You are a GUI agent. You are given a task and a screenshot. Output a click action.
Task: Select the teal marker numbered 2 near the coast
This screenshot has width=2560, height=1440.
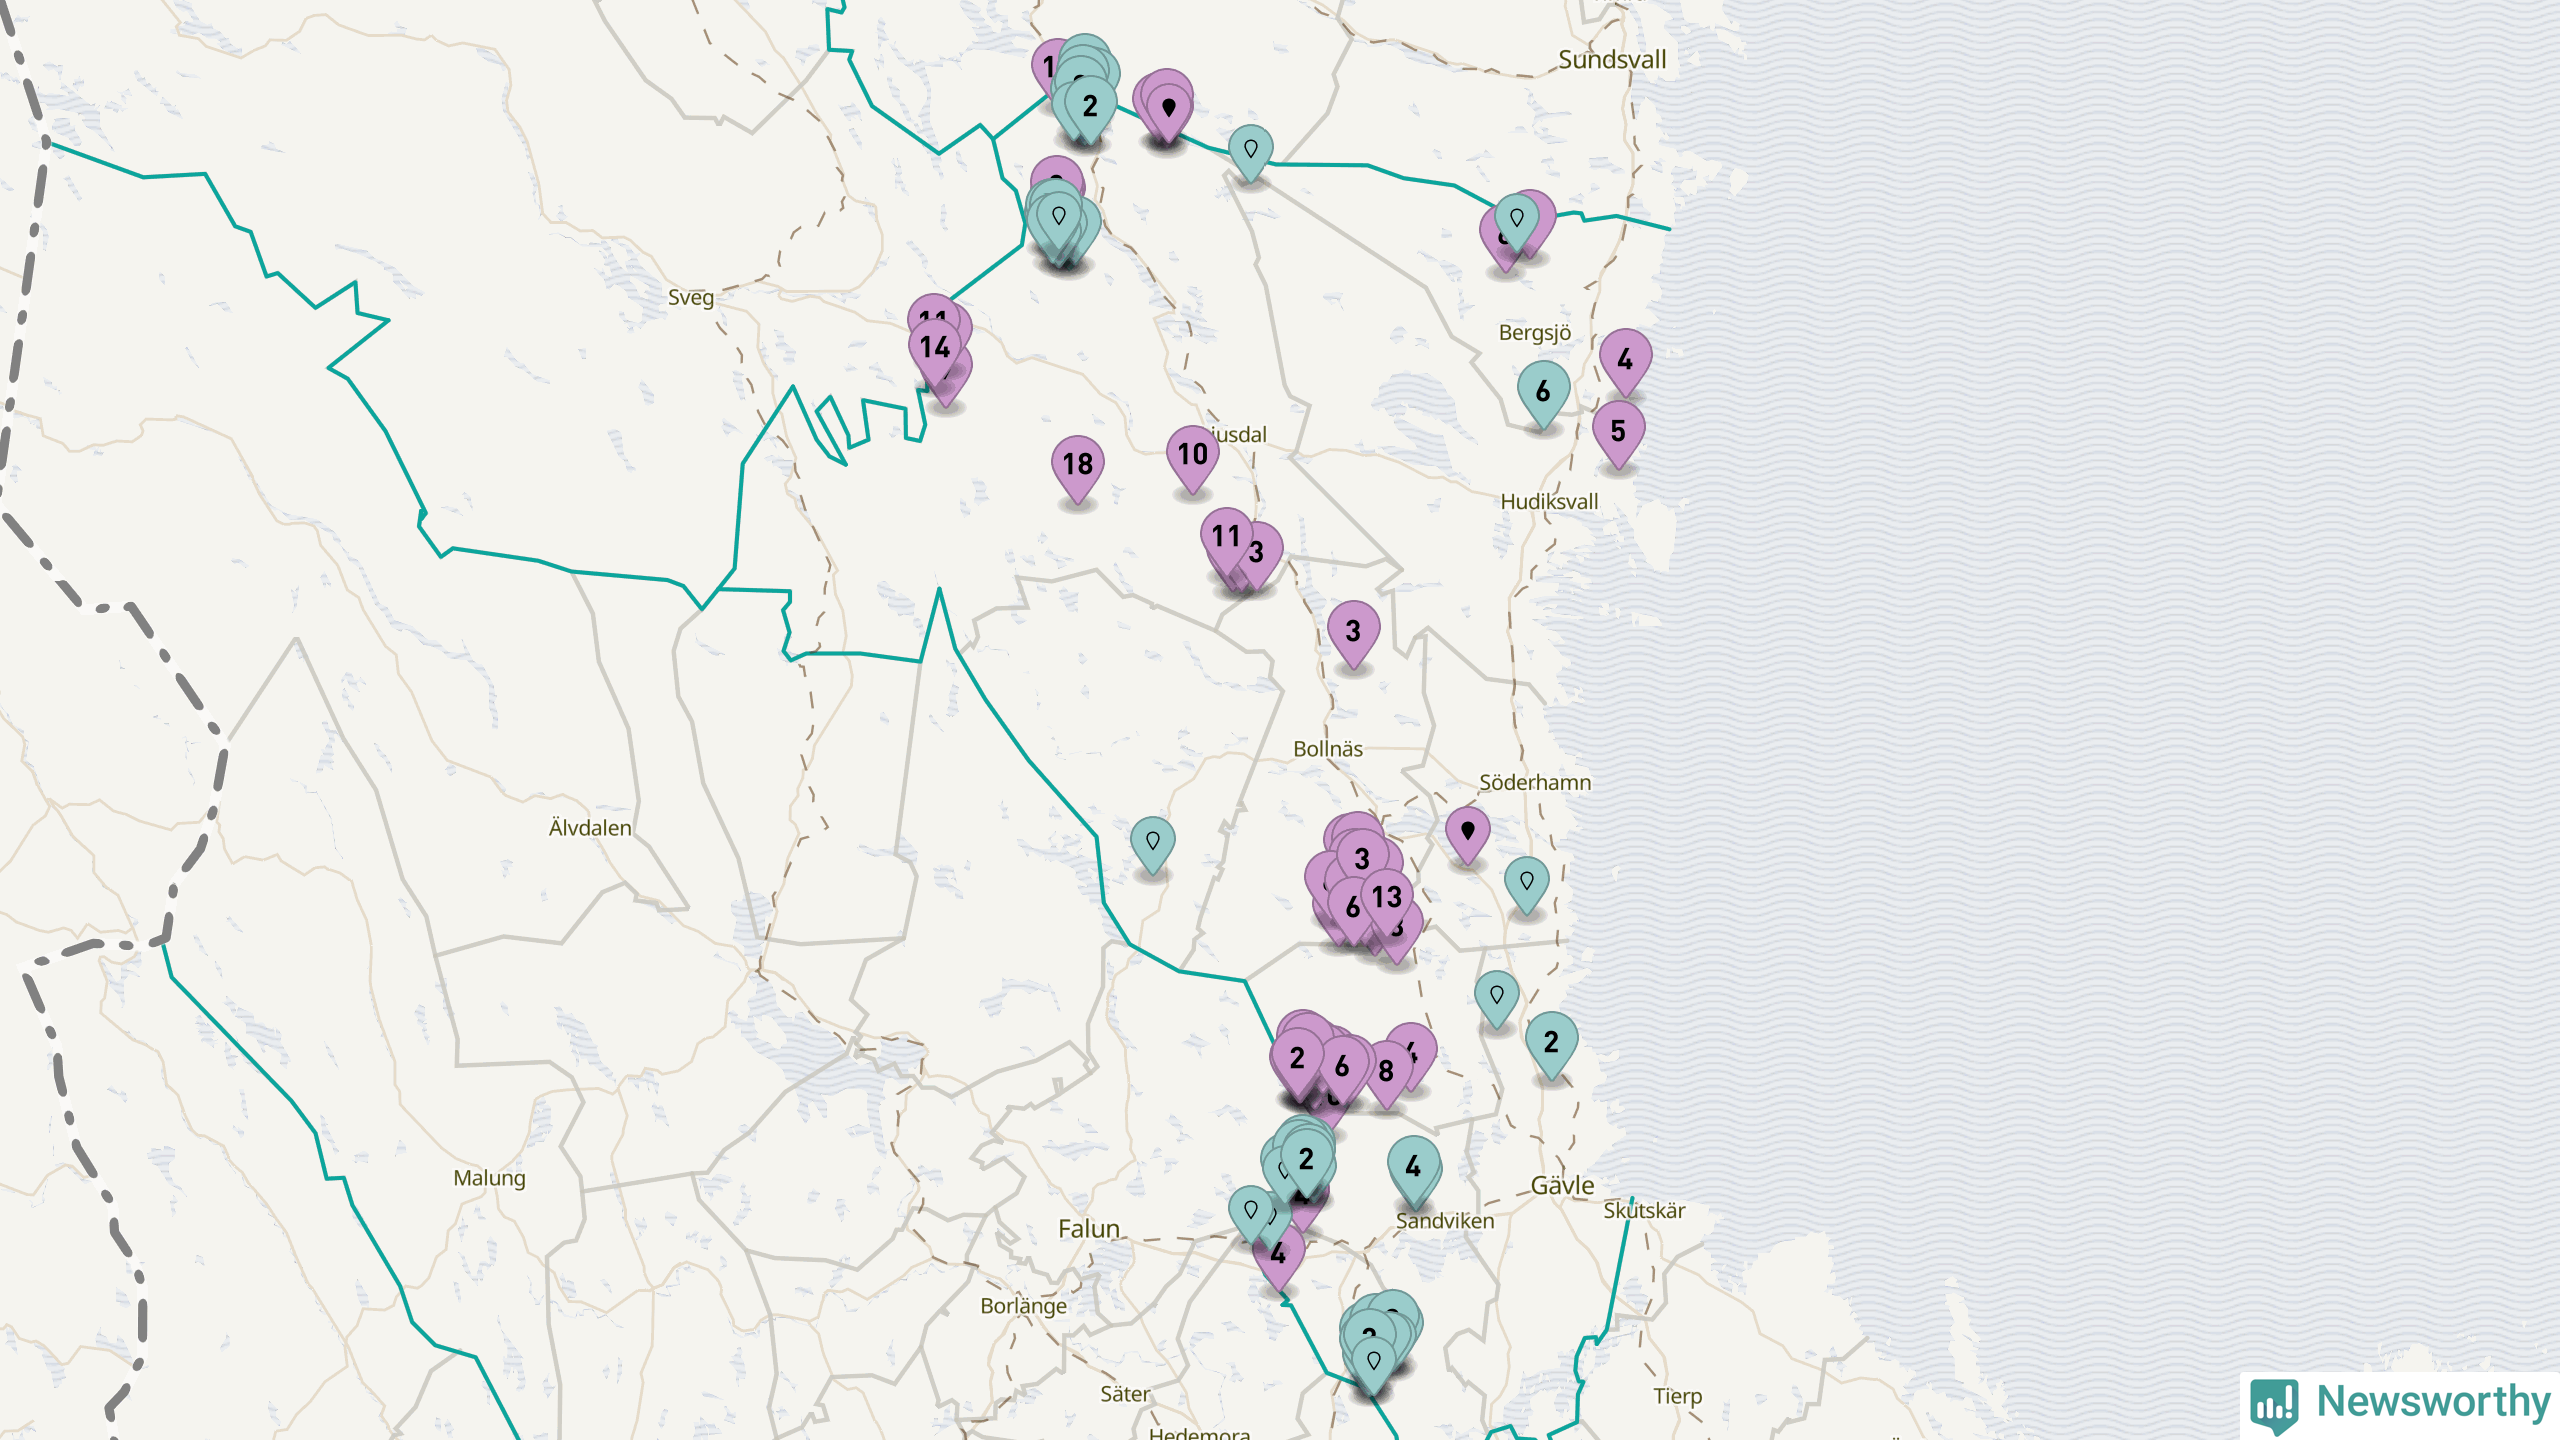point(1551,1046)
